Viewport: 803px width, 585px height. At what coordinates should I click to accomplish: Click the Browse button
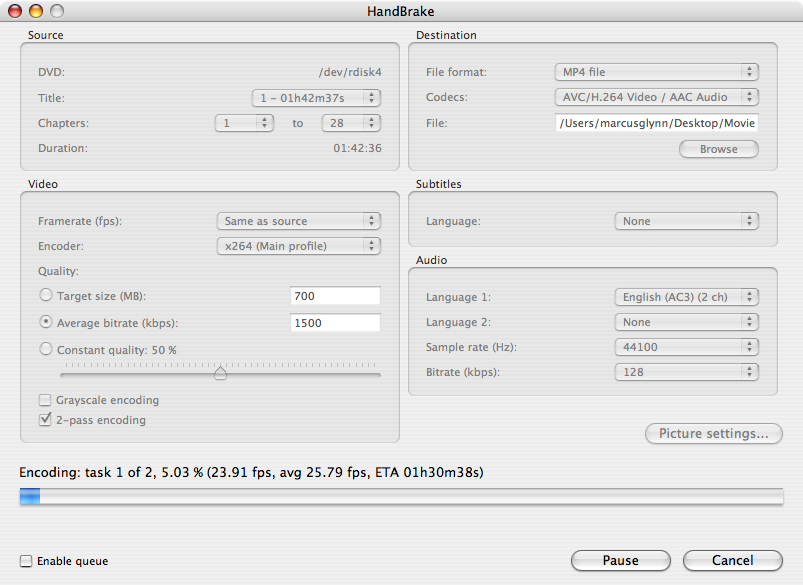pyautogui.click(x=719, y=149)
